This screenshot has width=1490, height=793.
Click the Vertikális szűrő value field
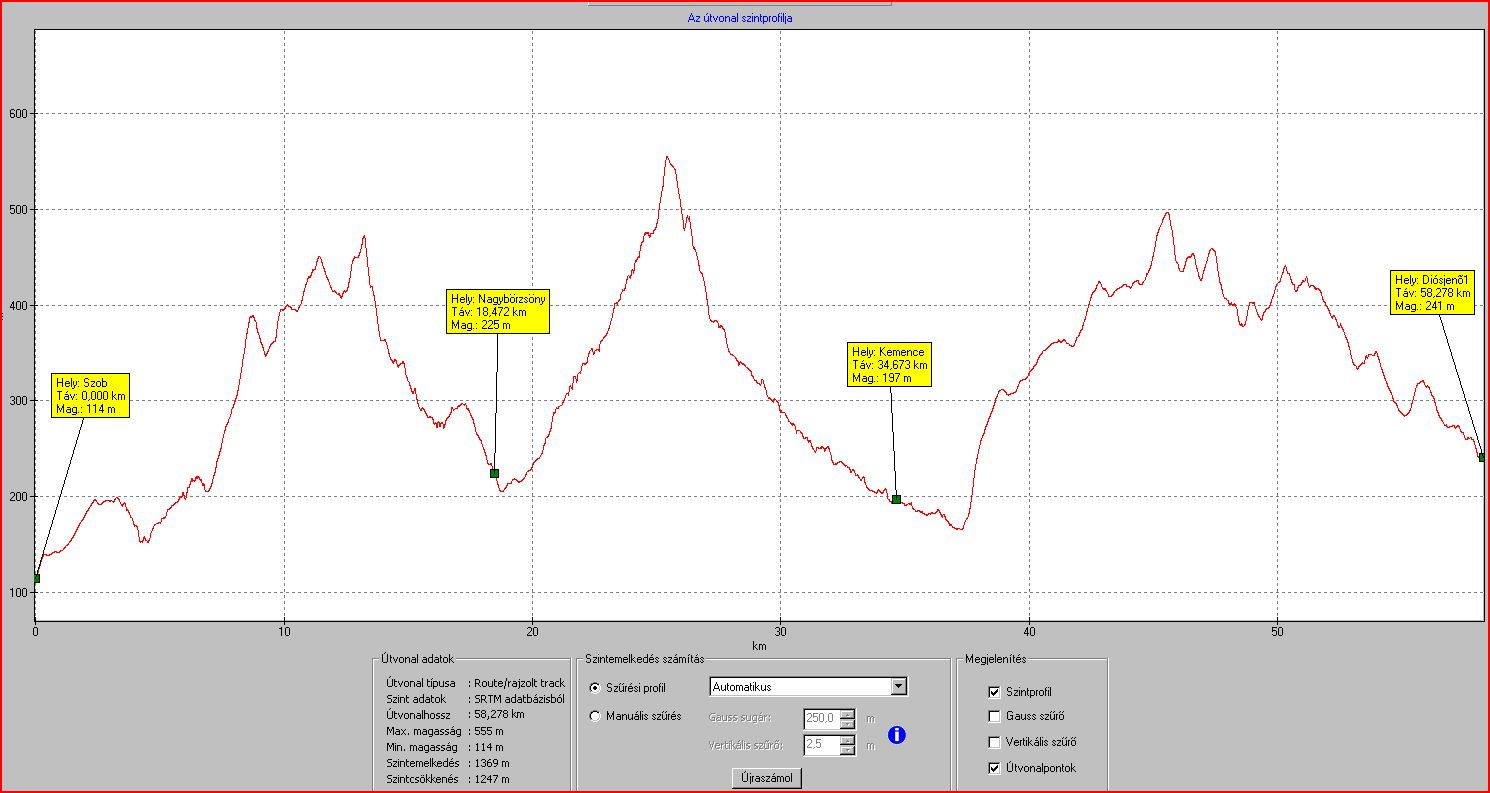[821, 745]
